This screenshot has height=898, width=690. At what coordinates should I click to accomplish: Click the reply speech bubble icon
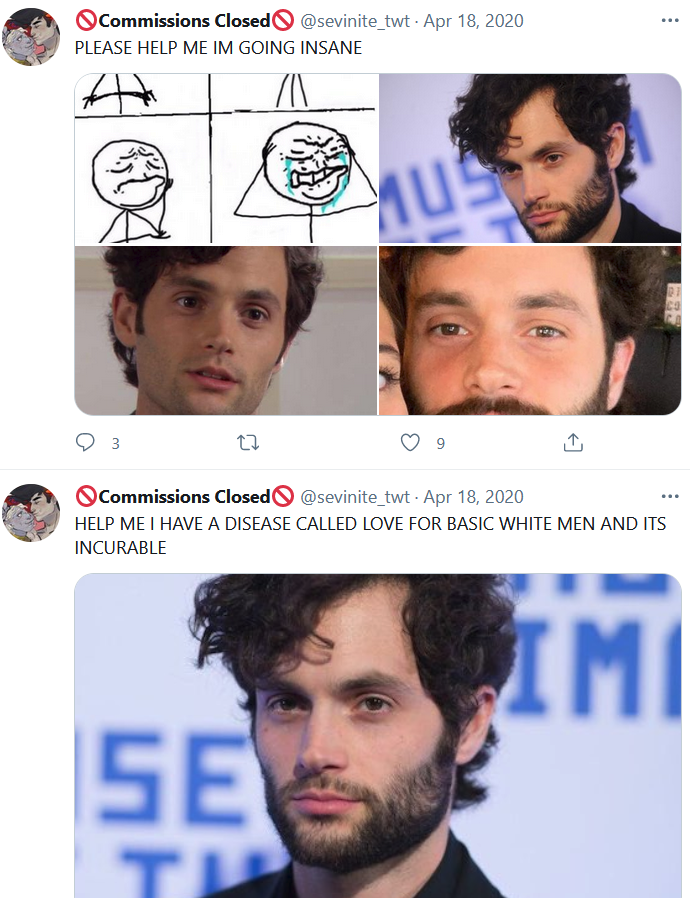[x=85, y=442]
